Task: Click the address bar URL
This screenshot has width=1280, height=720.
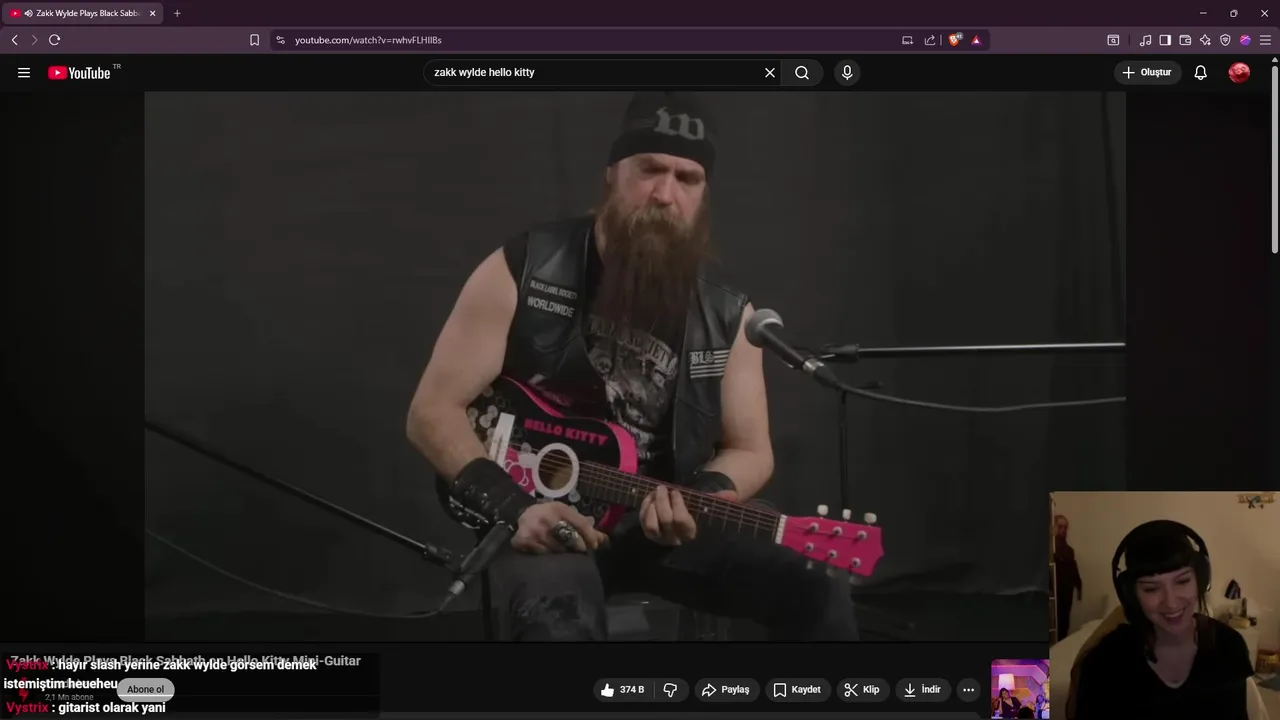Action: 368,40
